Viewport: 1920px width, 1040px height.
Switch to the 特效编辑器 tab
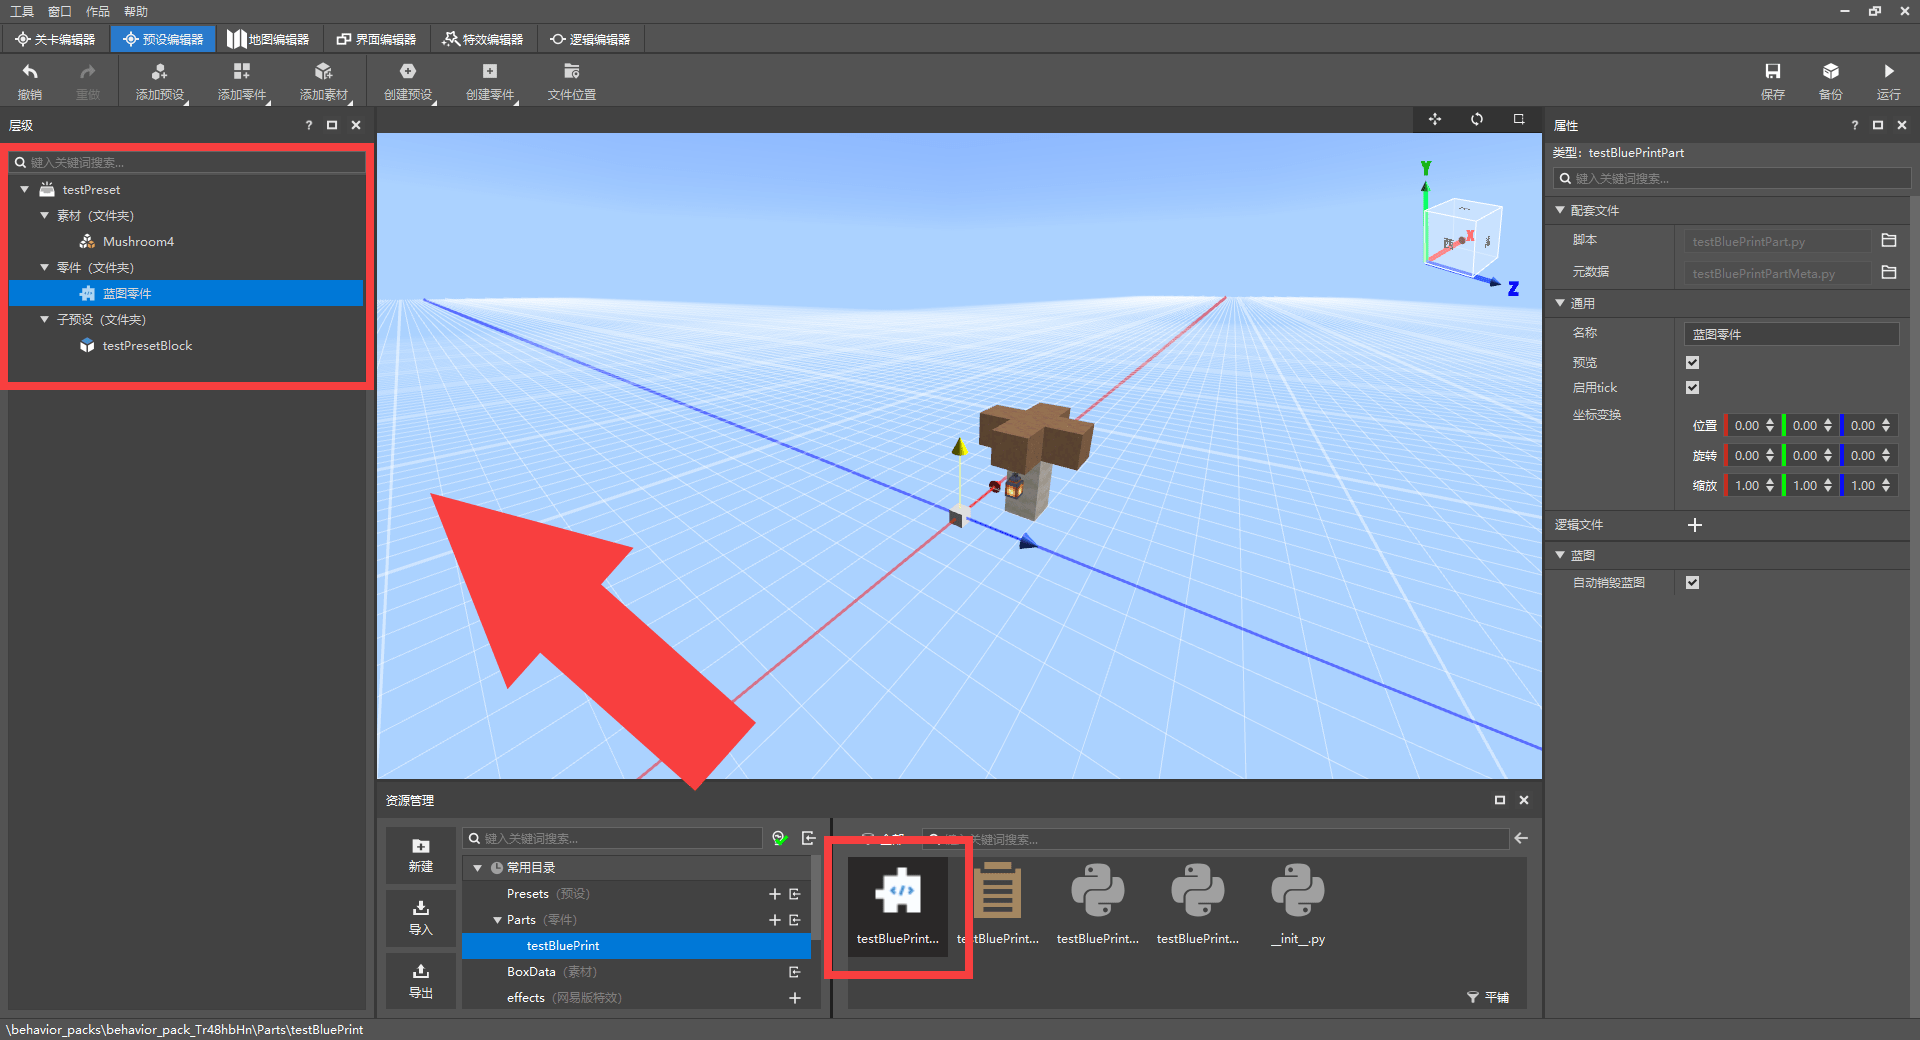[x=483, y=39]
